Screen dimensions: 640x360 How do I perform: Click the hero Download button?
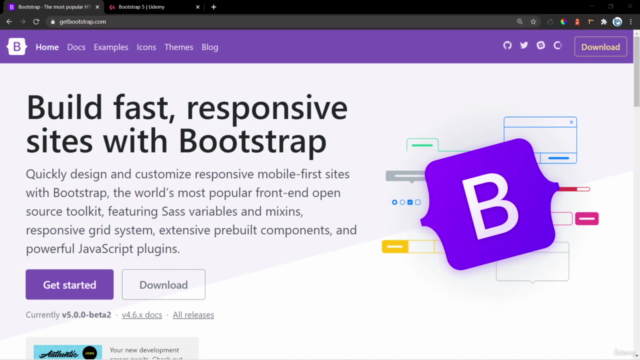(164, 284)
